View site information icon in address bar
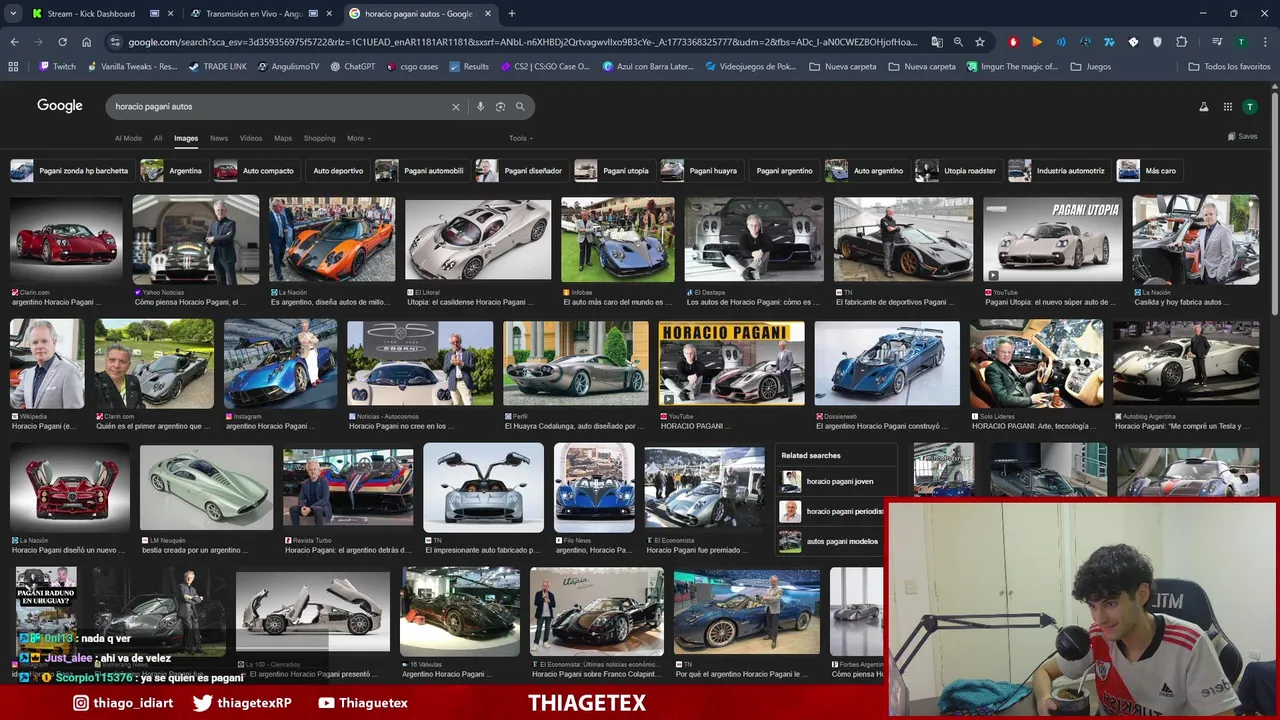This screenshot has height=720, width=1280. click(x=115, y=42)
